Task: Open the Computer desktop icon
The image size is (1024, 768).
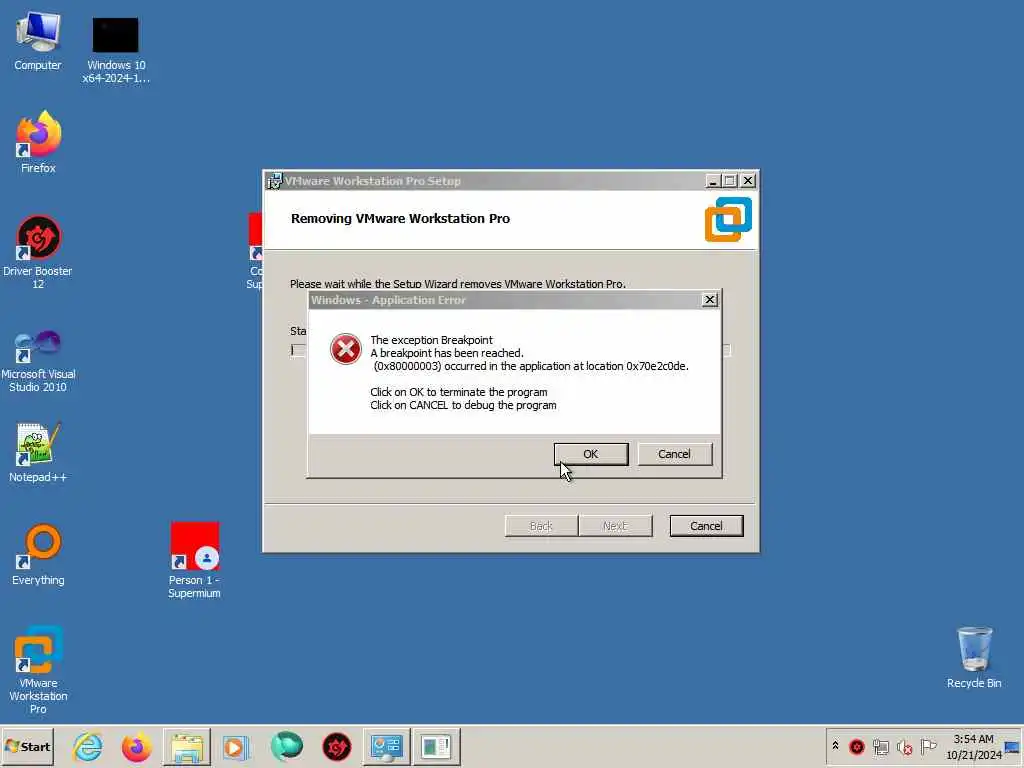Action: coord(38,40)
